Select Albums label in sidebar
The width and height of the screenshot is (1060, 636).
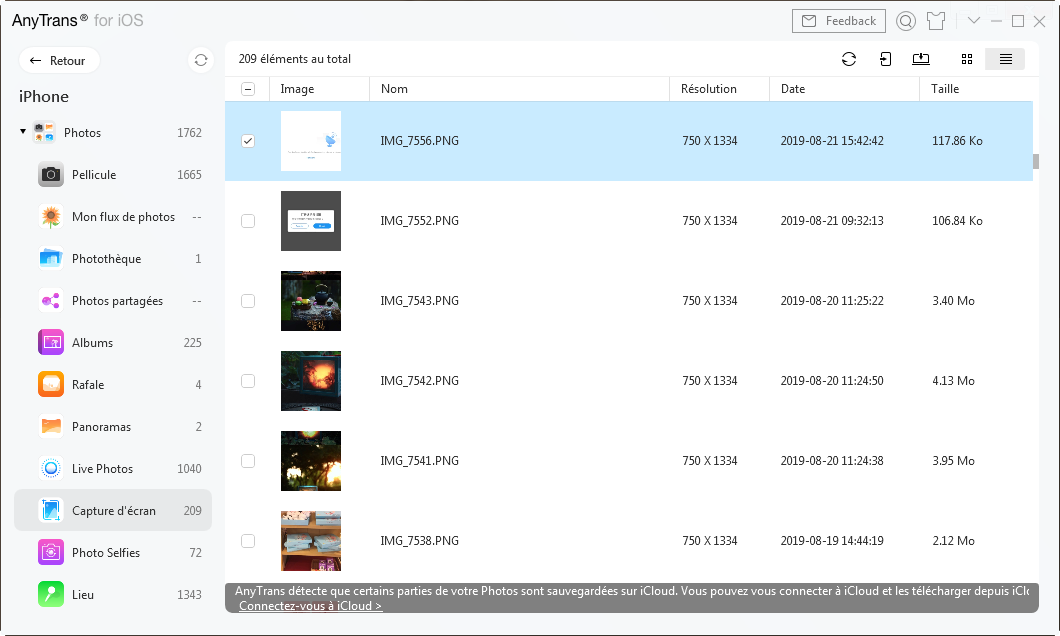[x=93, y=343]
